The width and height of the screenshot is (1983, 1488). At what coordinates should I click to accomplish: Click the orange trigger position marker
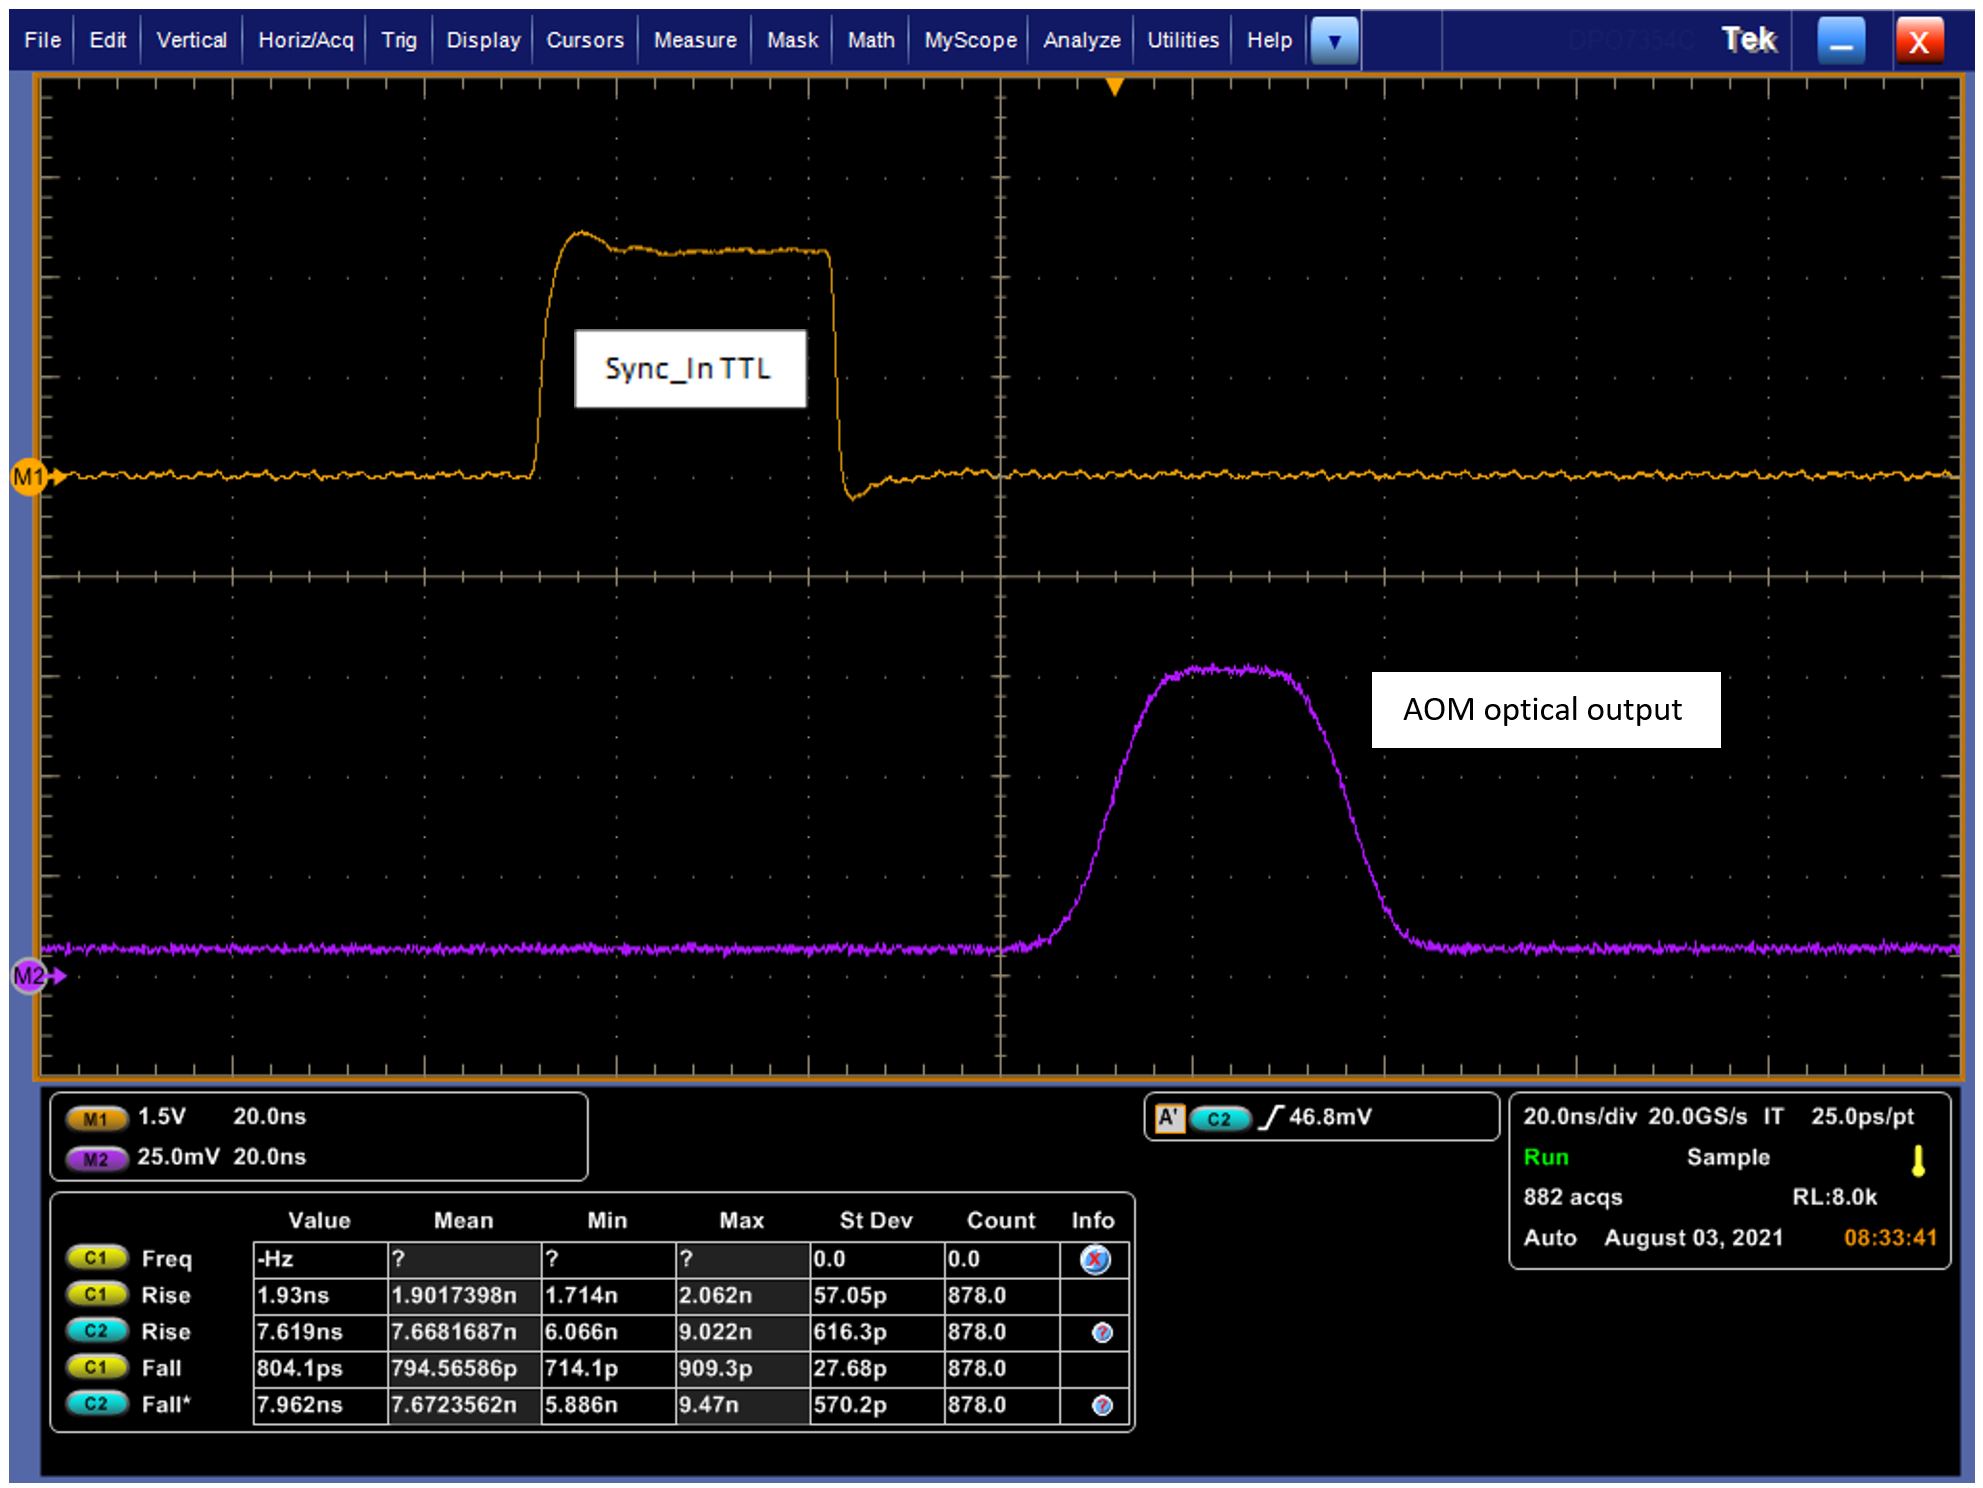(x=1114, y=87)
